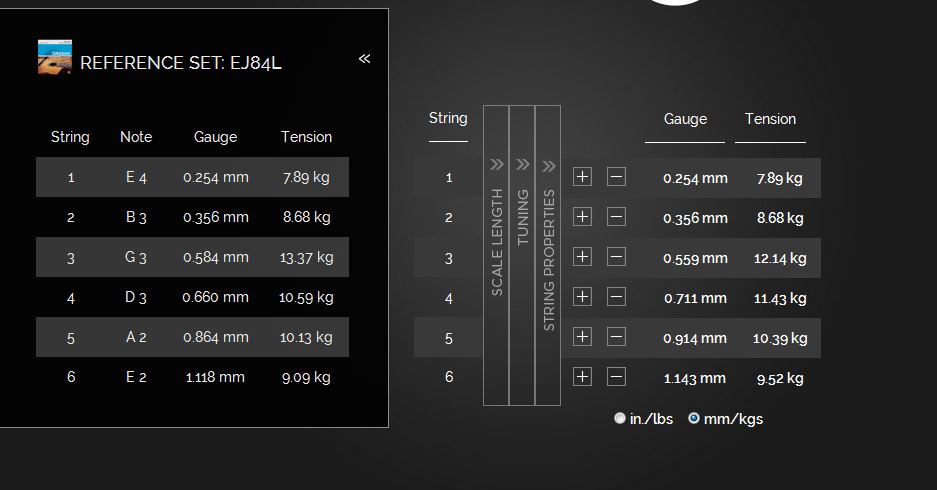Click custom tension 10.39 kg
The height and width of the screenshot is (490, 937).
coord(780,338)
